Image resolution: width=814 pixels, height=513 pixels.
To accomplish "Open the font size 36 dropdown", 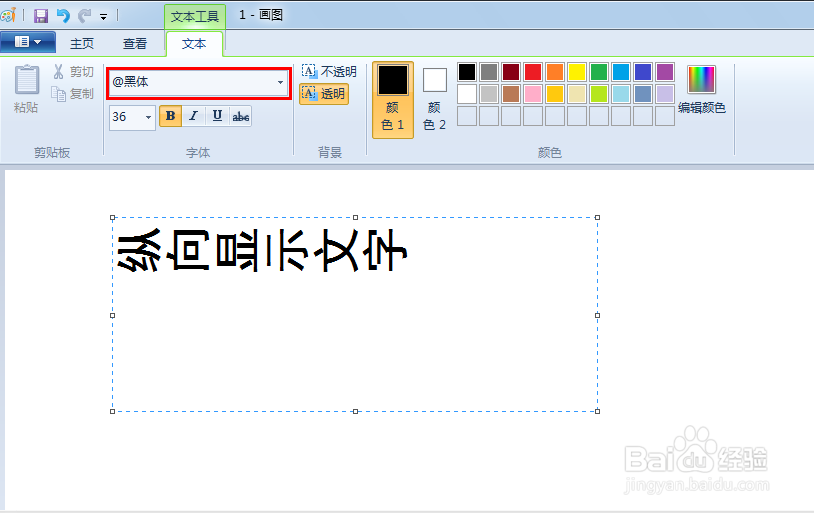I will point(148,117).
